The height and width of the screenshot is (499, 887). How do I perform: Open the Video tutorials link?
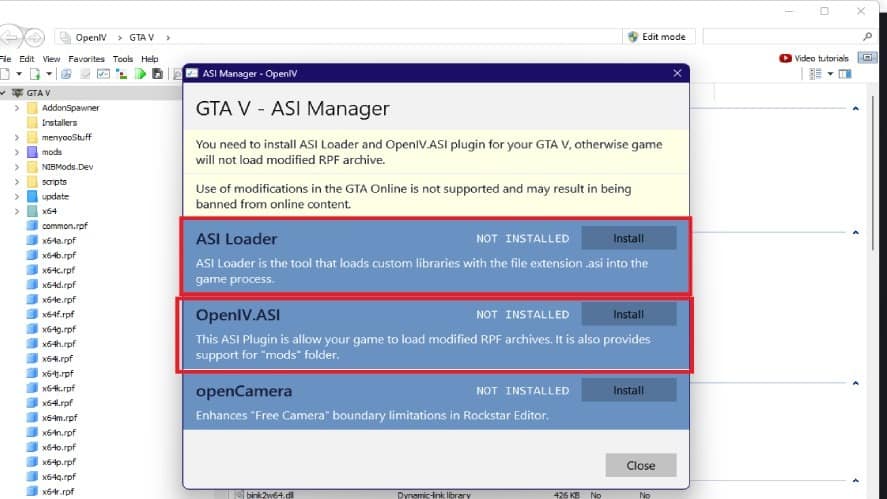pos(821,58)
